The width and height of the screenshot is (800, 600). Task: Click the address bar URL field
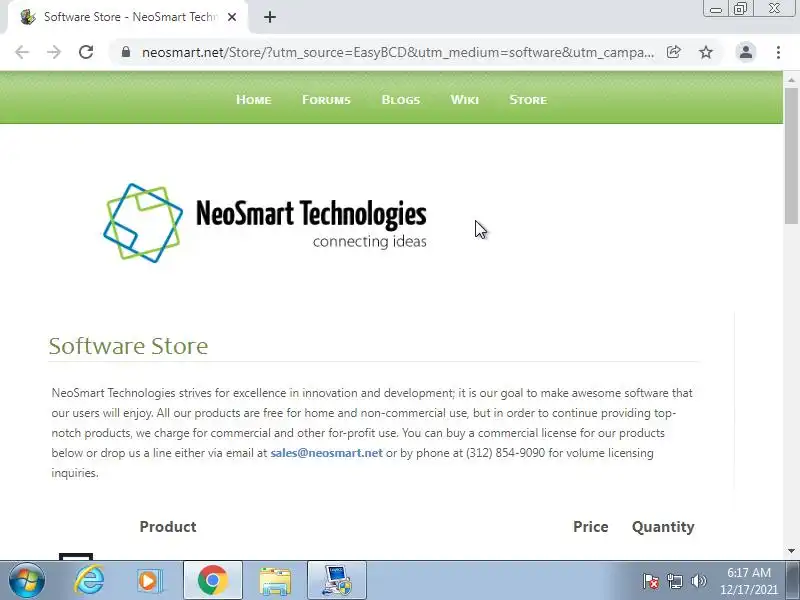(x=398, y=52)
